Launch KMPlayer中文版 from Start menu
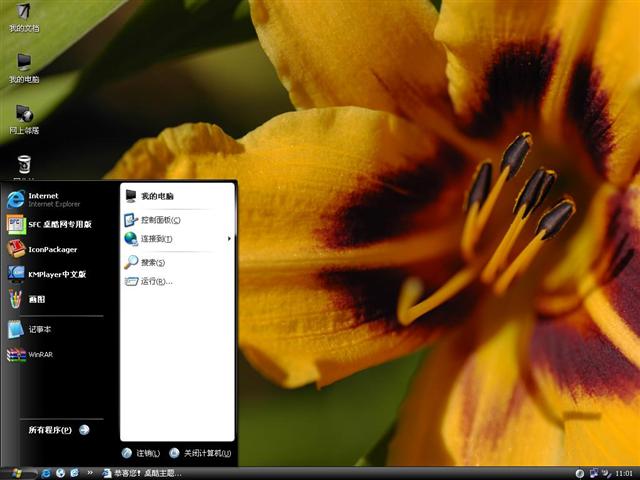640x480 pixels. coord(47,274)
